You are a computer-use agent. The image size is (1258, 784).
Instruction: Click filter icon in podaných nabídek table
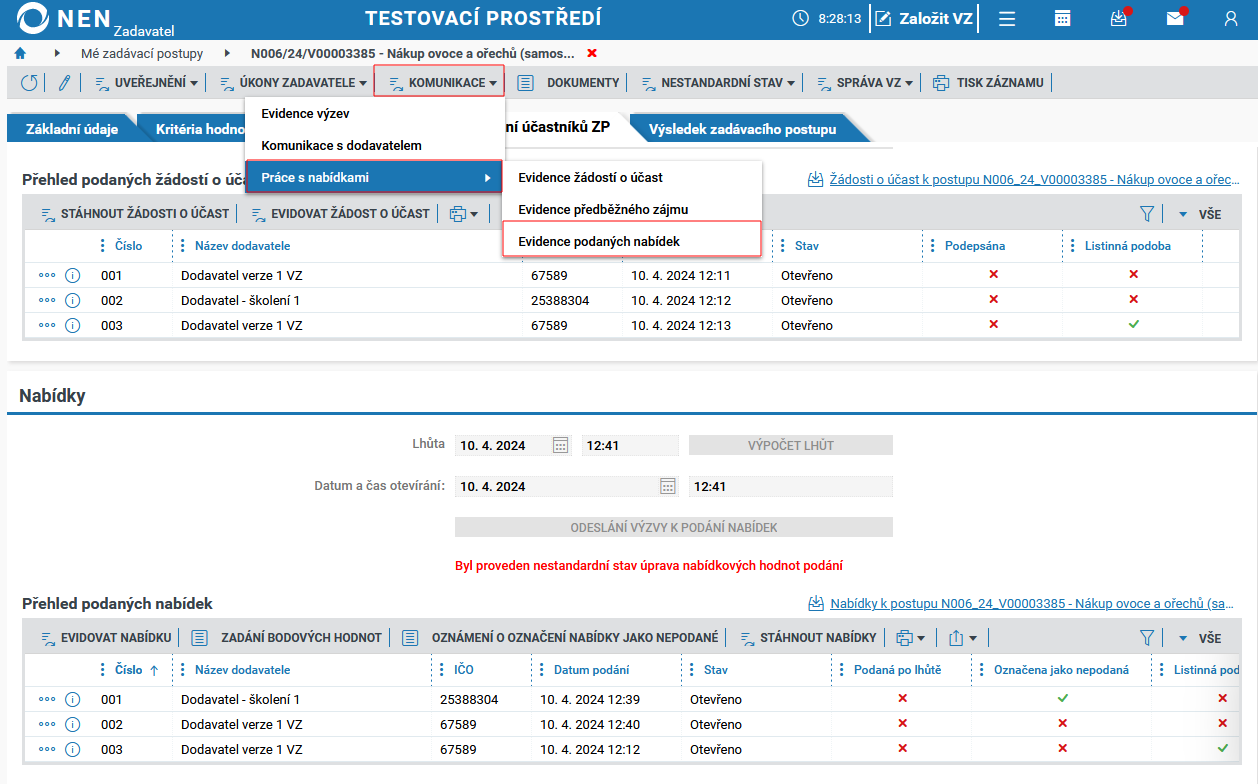tap(1147, 637)
